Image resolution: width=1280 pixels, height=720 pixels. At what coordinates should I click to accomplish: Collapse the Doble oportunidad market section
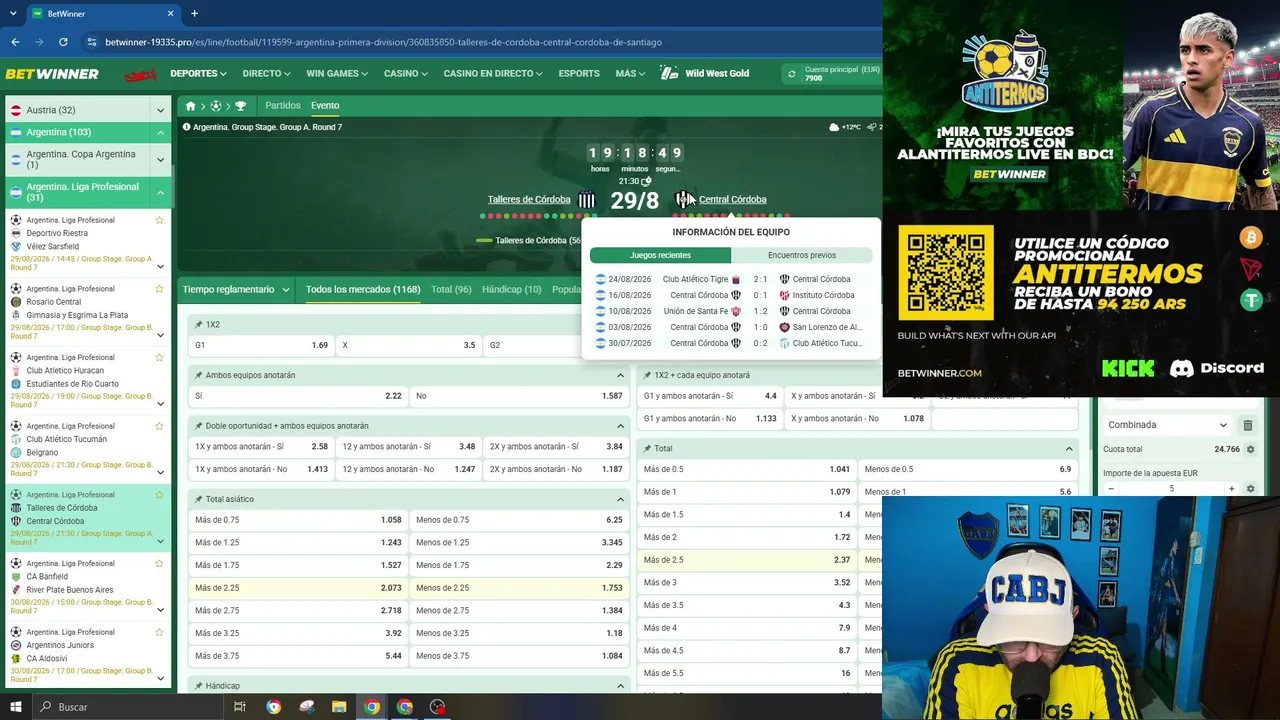[x=620, y=426]
